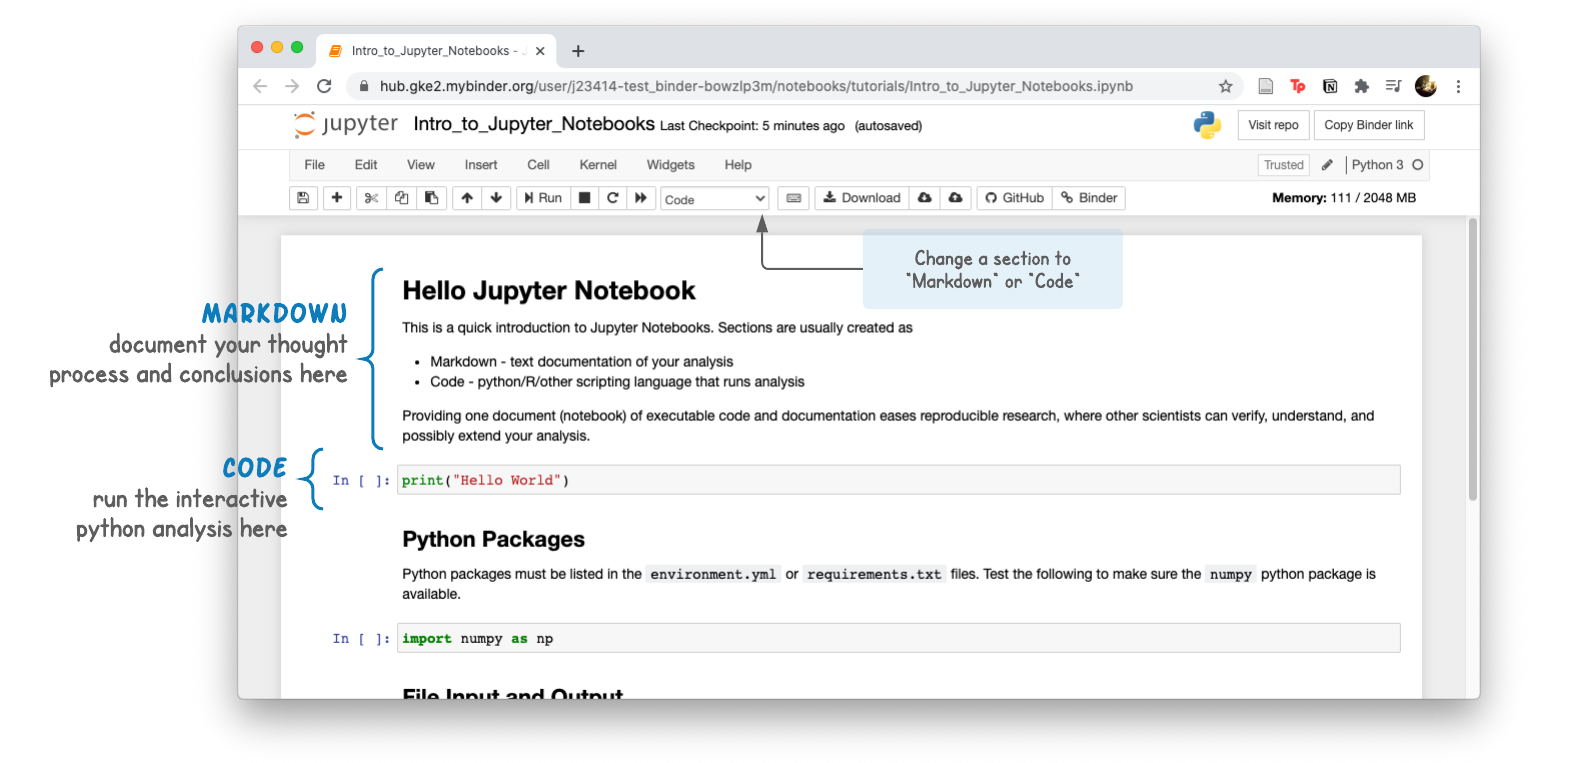The width and height of the screenshot is (1576, 763).
Task: Click the Download toolbar button
Action: 862,198
